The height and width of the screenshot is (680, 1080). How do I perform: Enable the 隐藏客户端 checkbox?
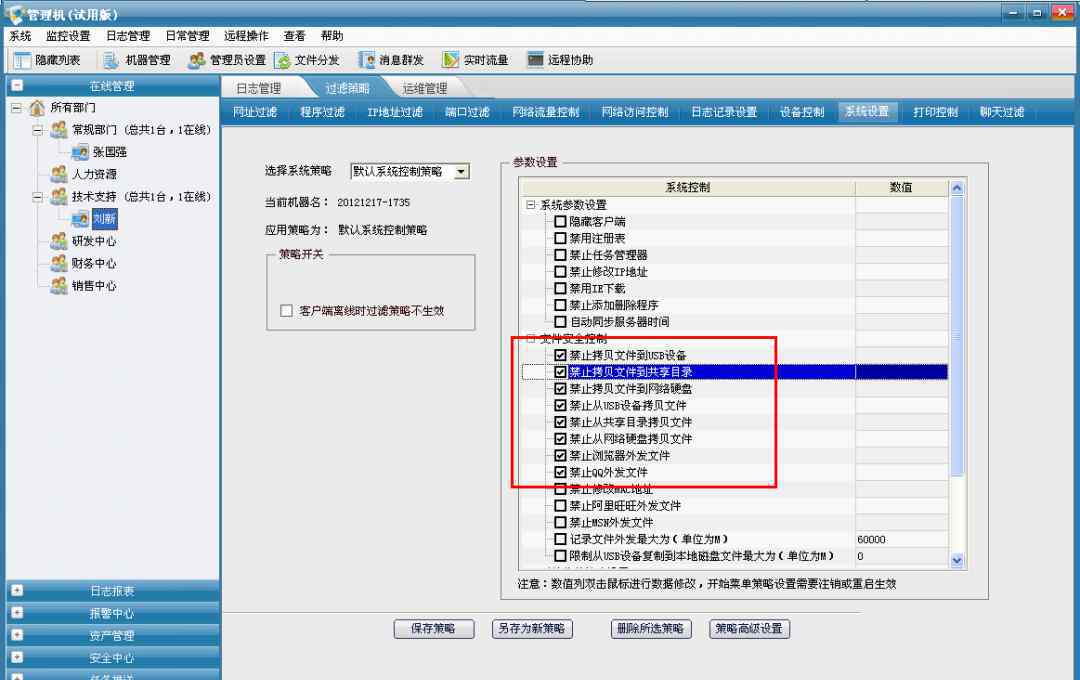(560, 222)
